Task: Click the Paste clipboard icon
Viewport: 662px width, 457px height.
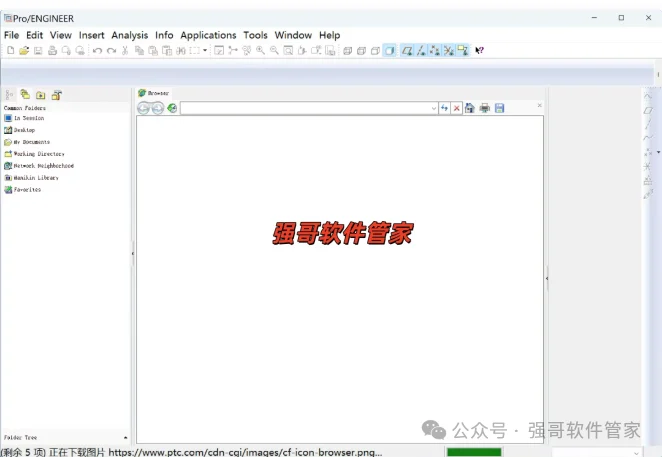Action: (x=153, y=51)
